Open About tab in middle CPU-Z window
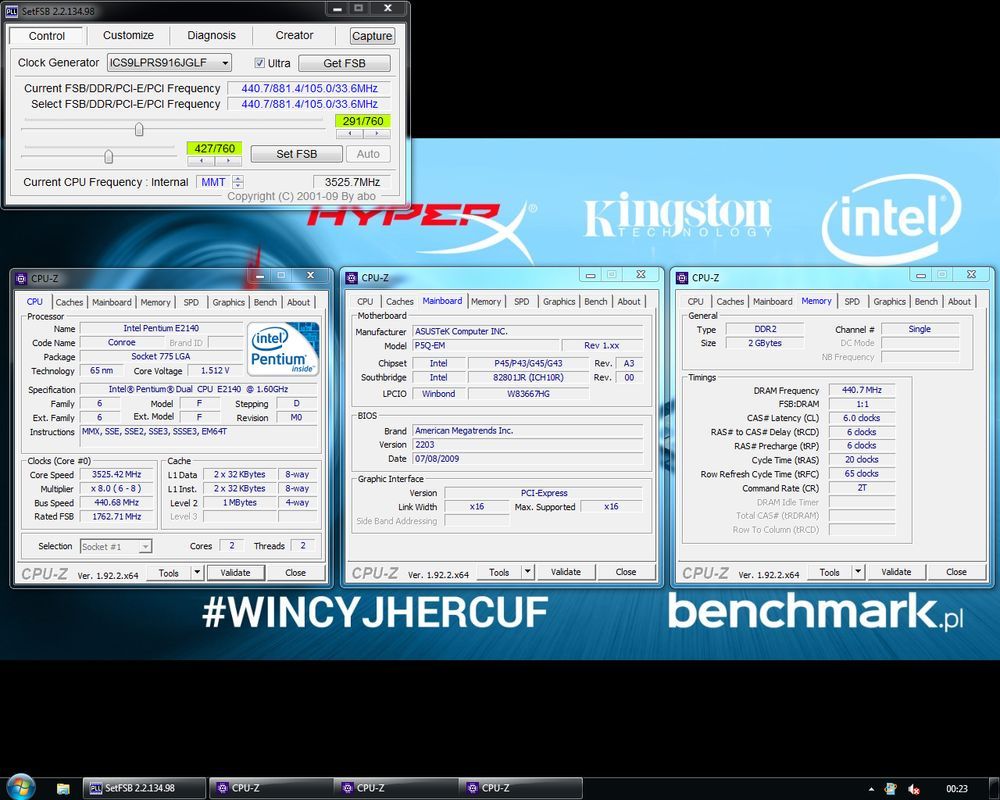1000x800 pixels. coord(629,302)
